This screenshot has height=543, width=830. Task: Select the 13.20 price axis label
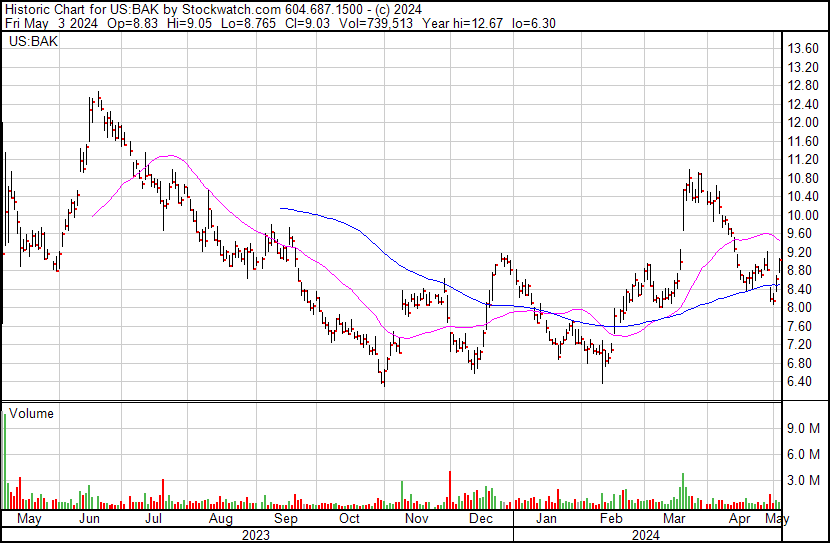(x=803, y=67)
